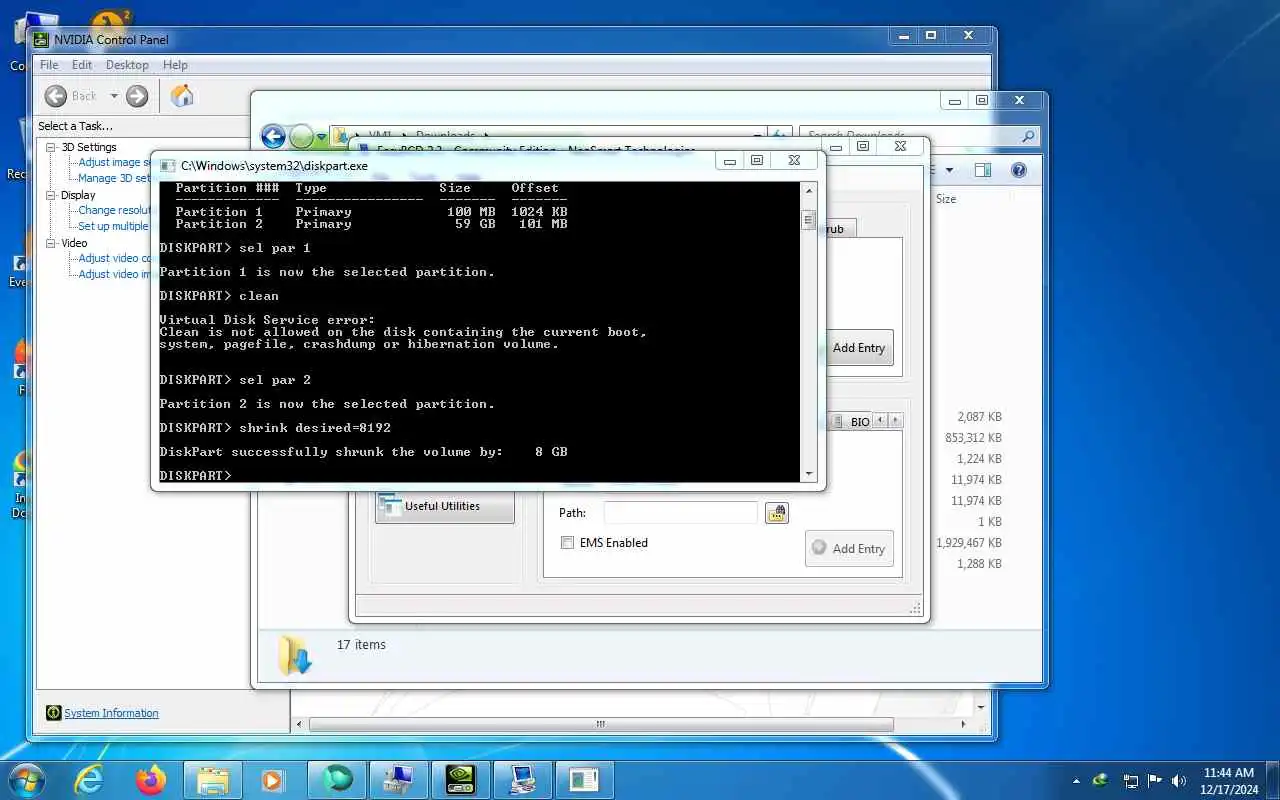The width and height of the screenshot is (1280, 800).
Task: Click the lower Add Entry button in EasyBCD
Action: [849, 548]
